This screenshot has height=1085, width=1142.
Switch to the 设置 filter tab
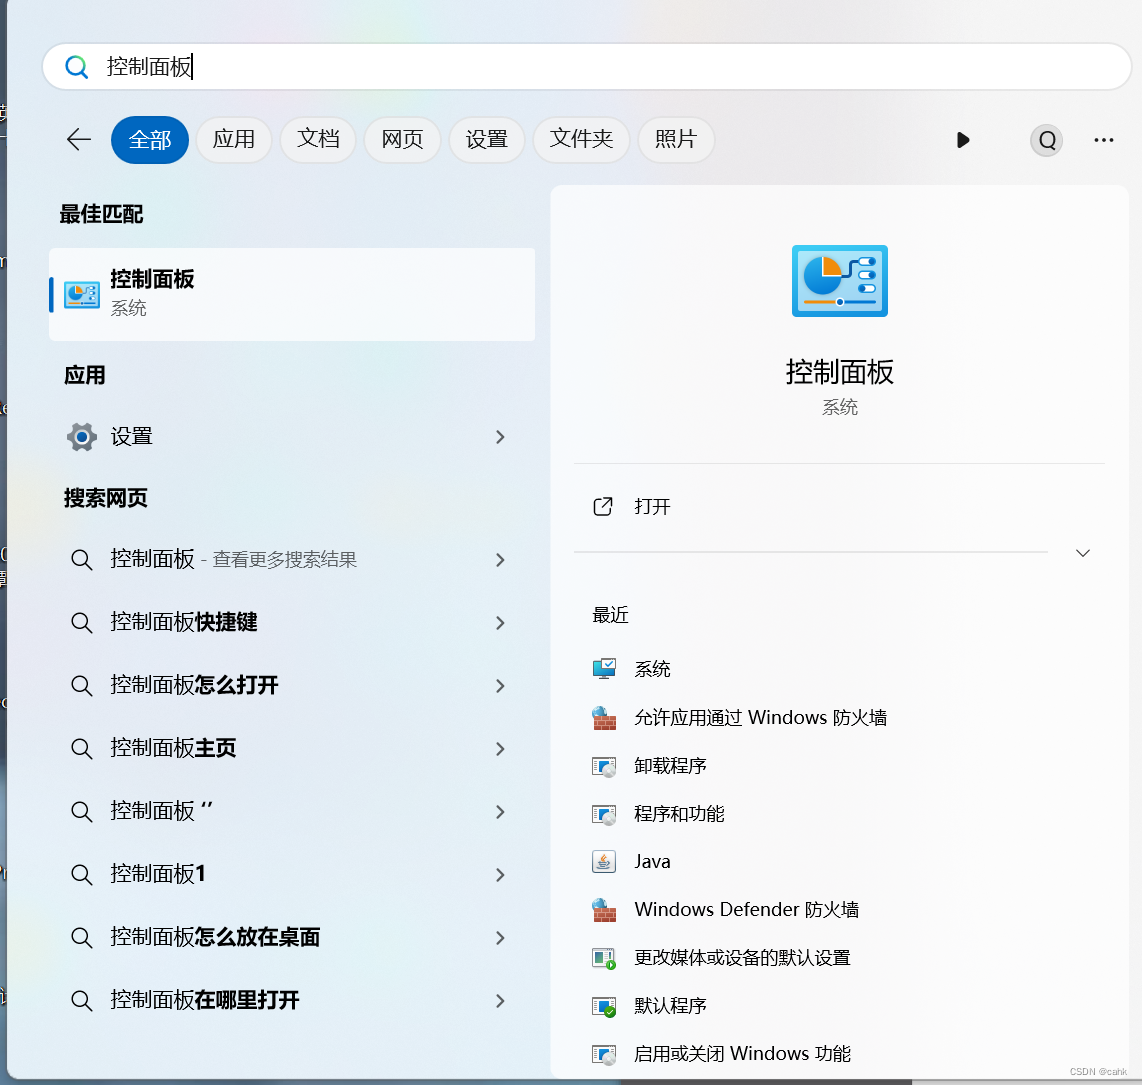pos(487,139)
